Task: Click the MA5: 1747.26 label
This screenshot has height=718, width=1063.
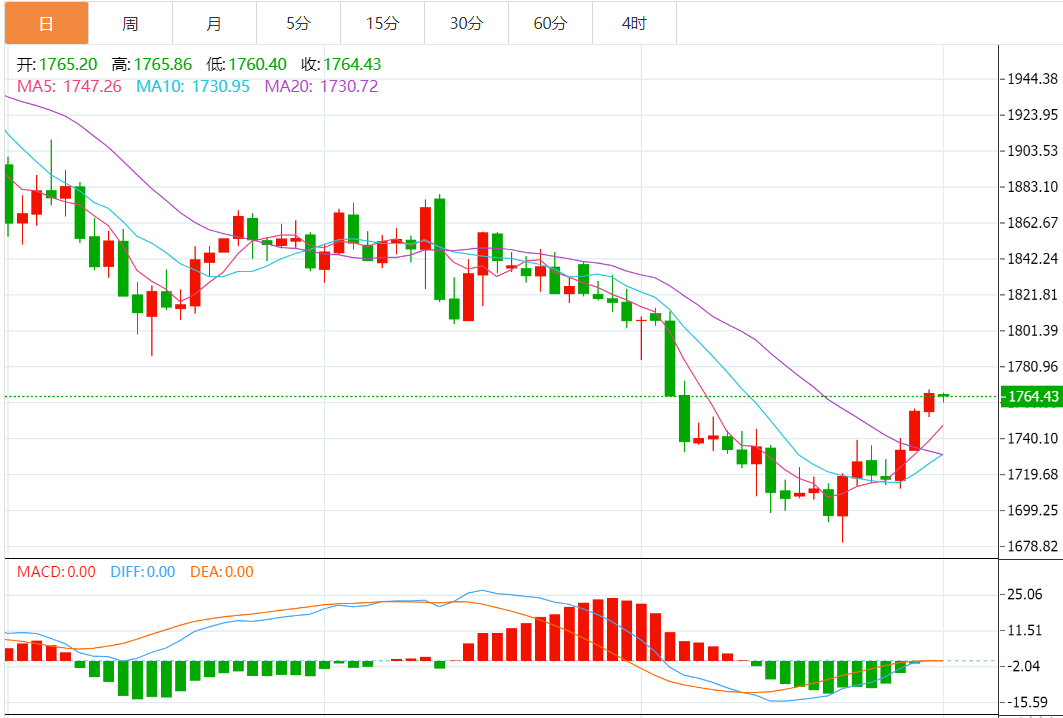Action: (x=69, y=86)
